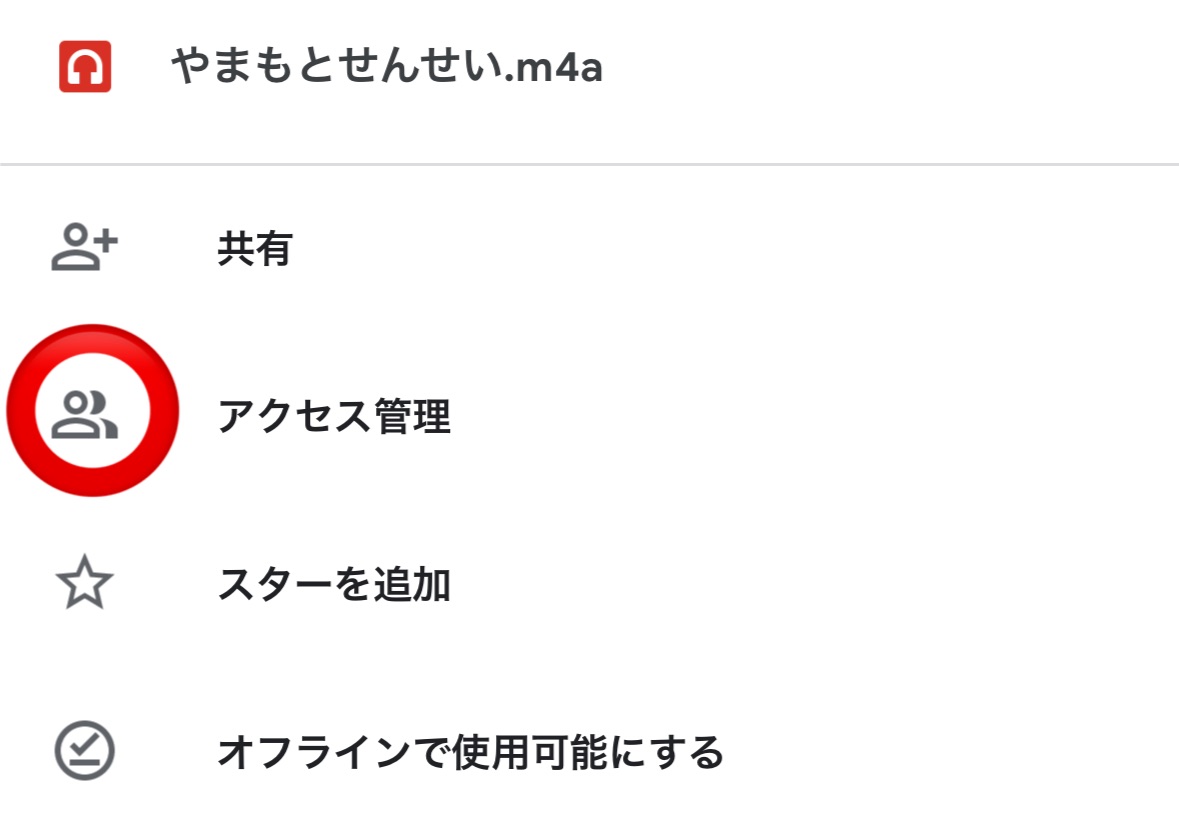Click the やまもとせんせい.m4a file name
The image size is (1179, 828).
(386, 68)
